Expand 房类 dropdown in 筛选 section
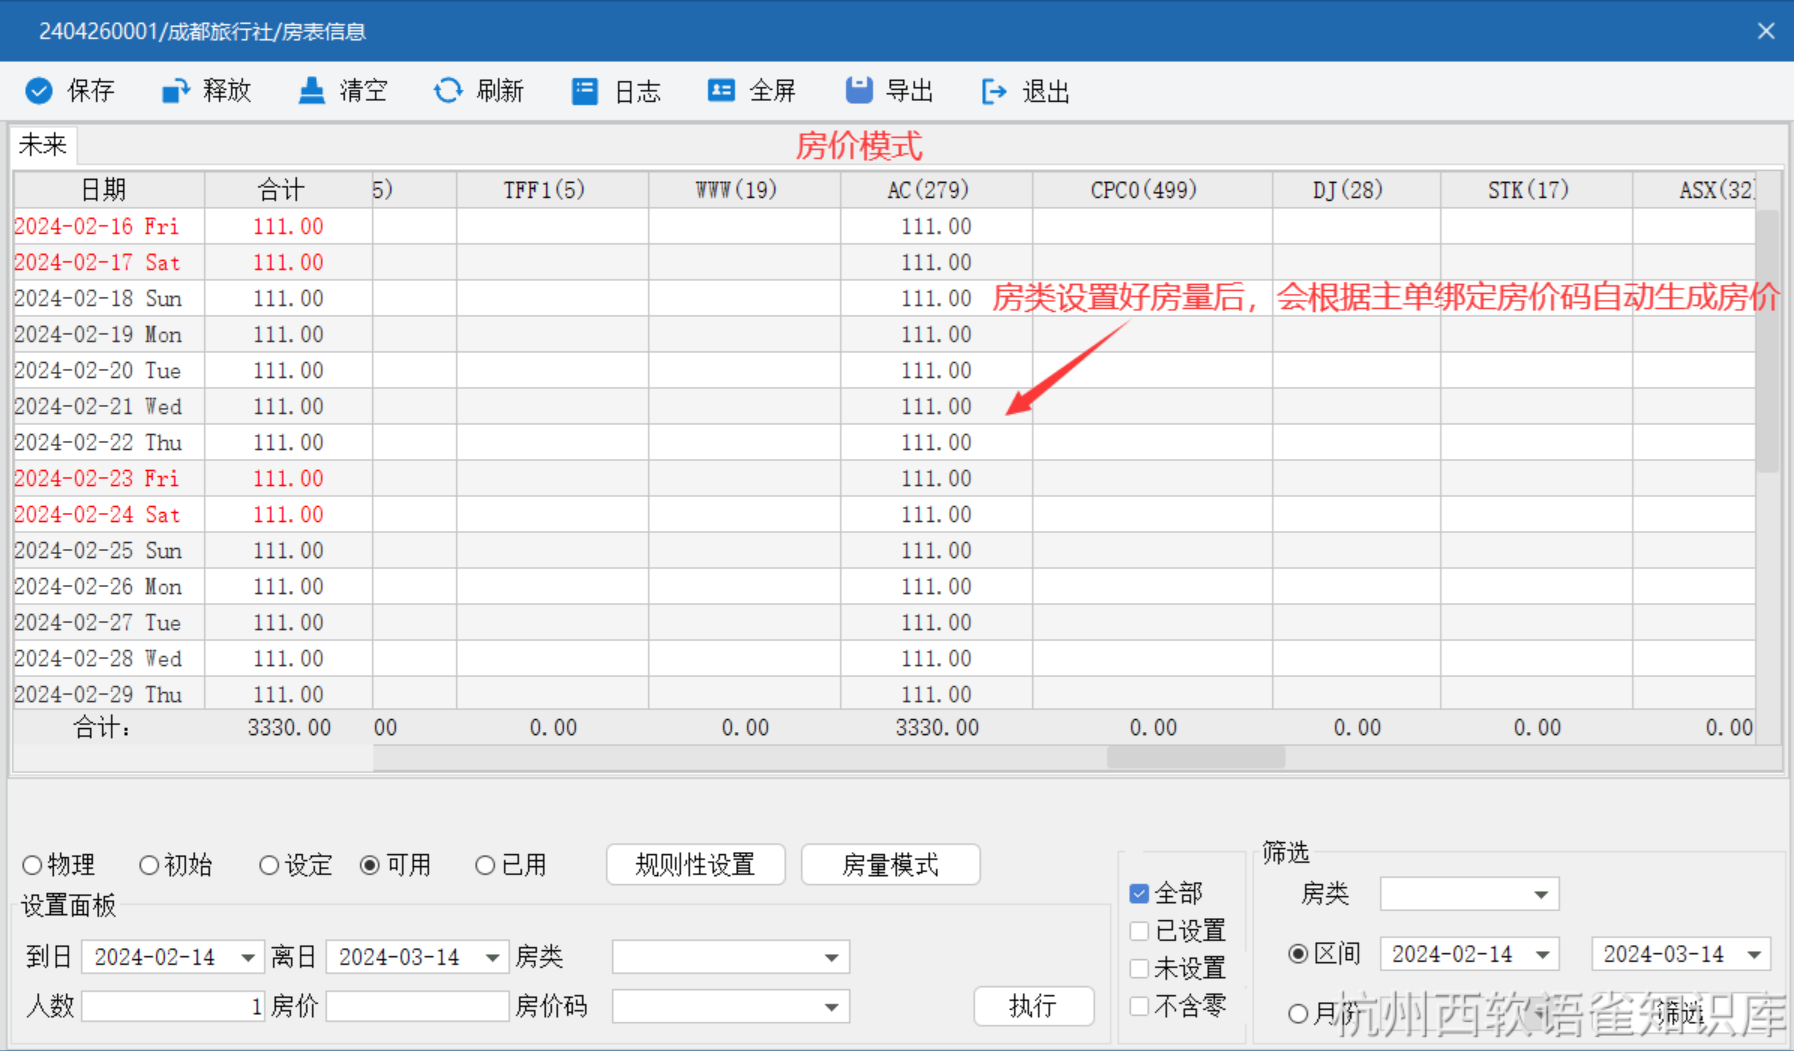This screenshot has width=1794, height=1051. (1541, 894)
